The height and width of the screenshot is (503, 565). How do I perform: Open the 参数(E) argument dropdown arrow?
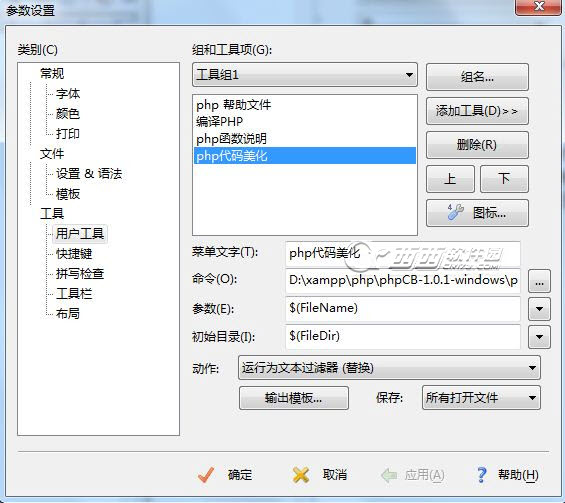tap(539, 309)
